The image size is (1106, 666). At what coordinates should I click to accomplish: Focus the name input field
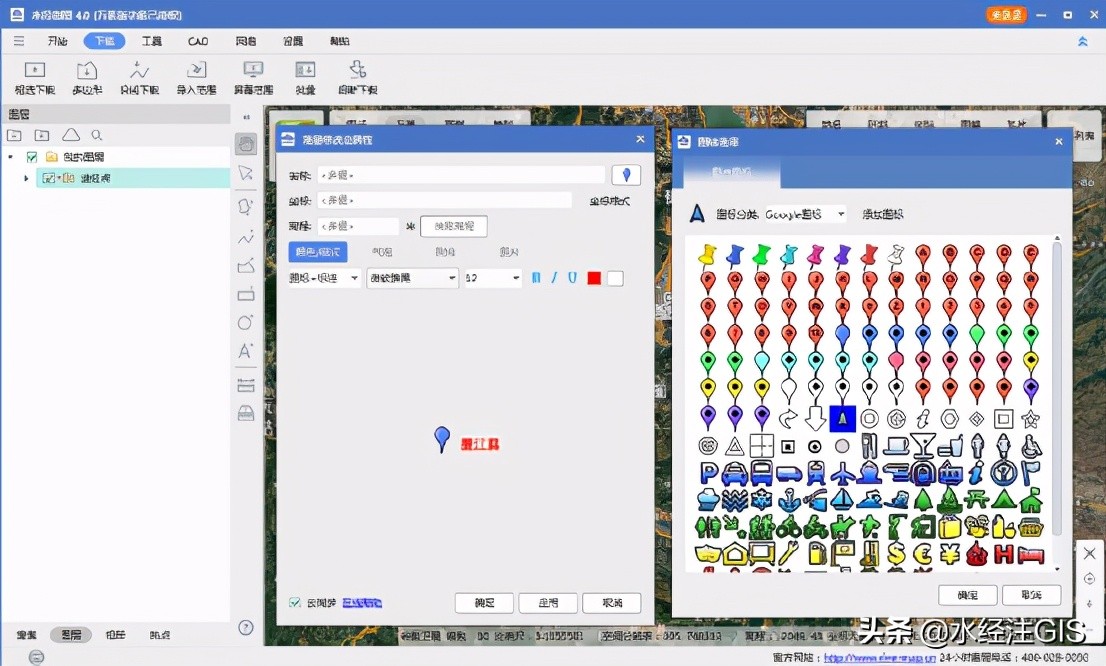(461, 175)
